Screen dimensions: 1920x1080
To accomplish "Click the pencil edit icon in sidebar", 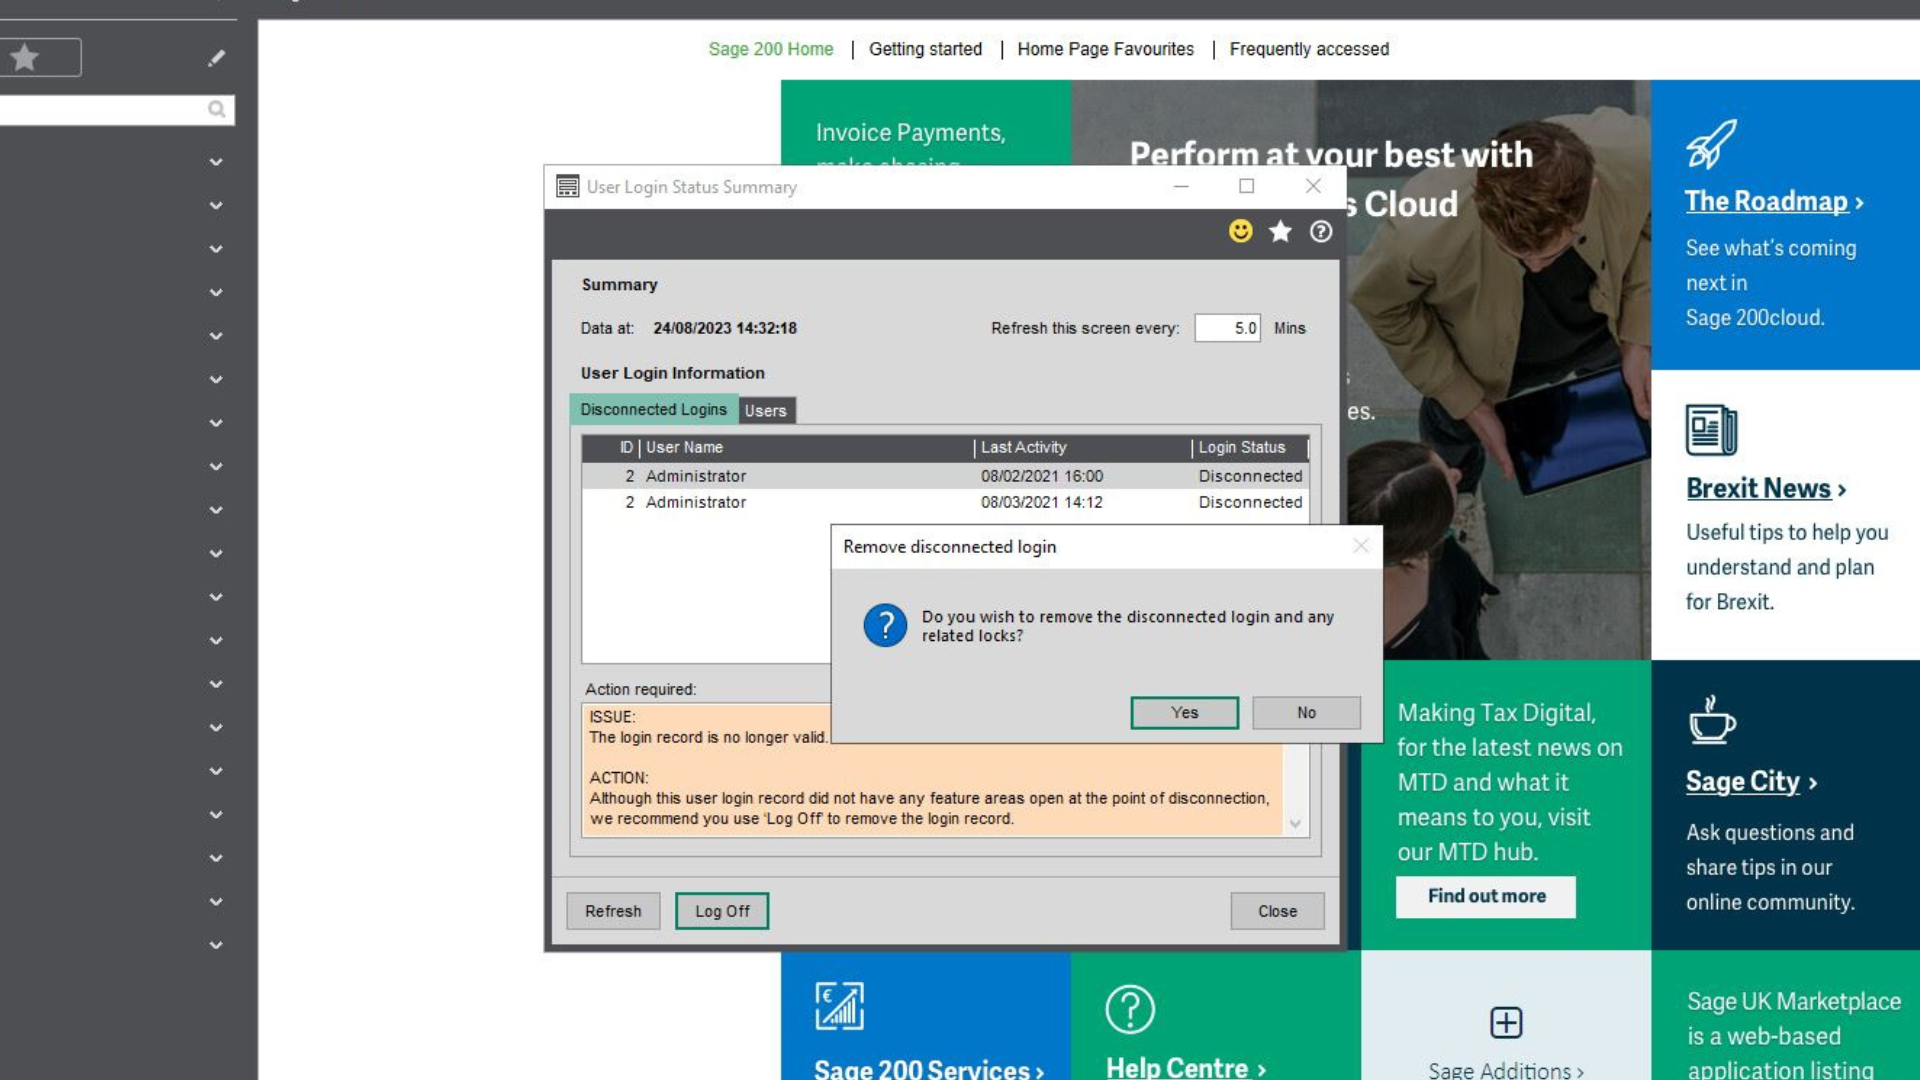I will click(x=215, y=58).
